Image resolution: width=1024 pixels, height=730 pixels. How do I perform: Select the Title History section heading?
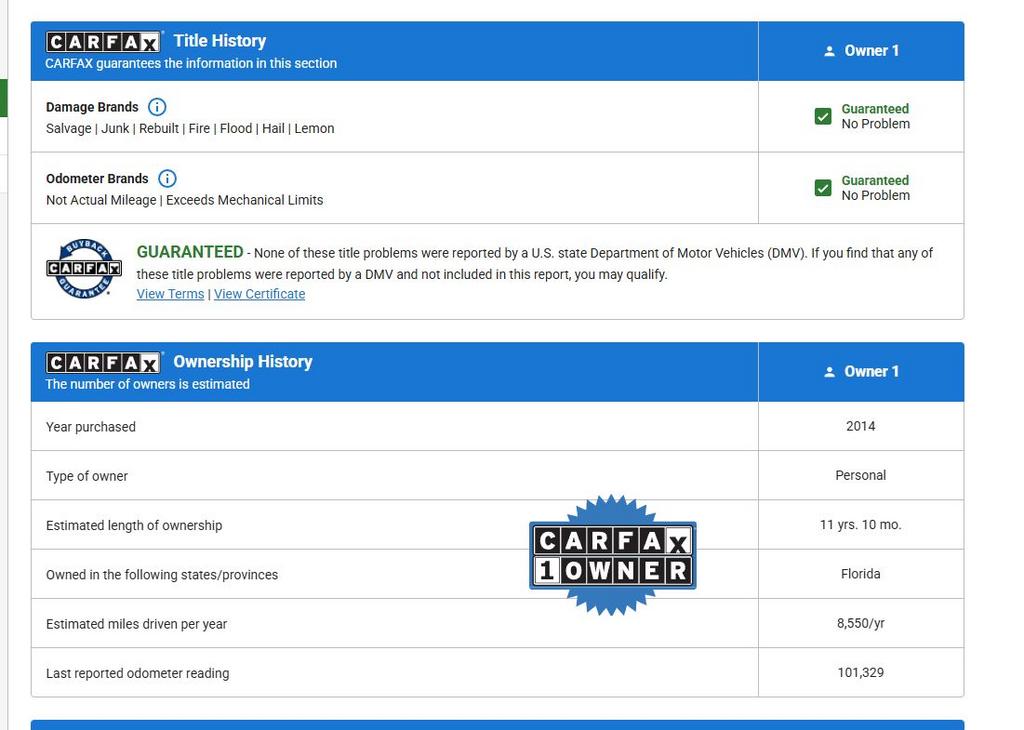(x=219, y=41)
